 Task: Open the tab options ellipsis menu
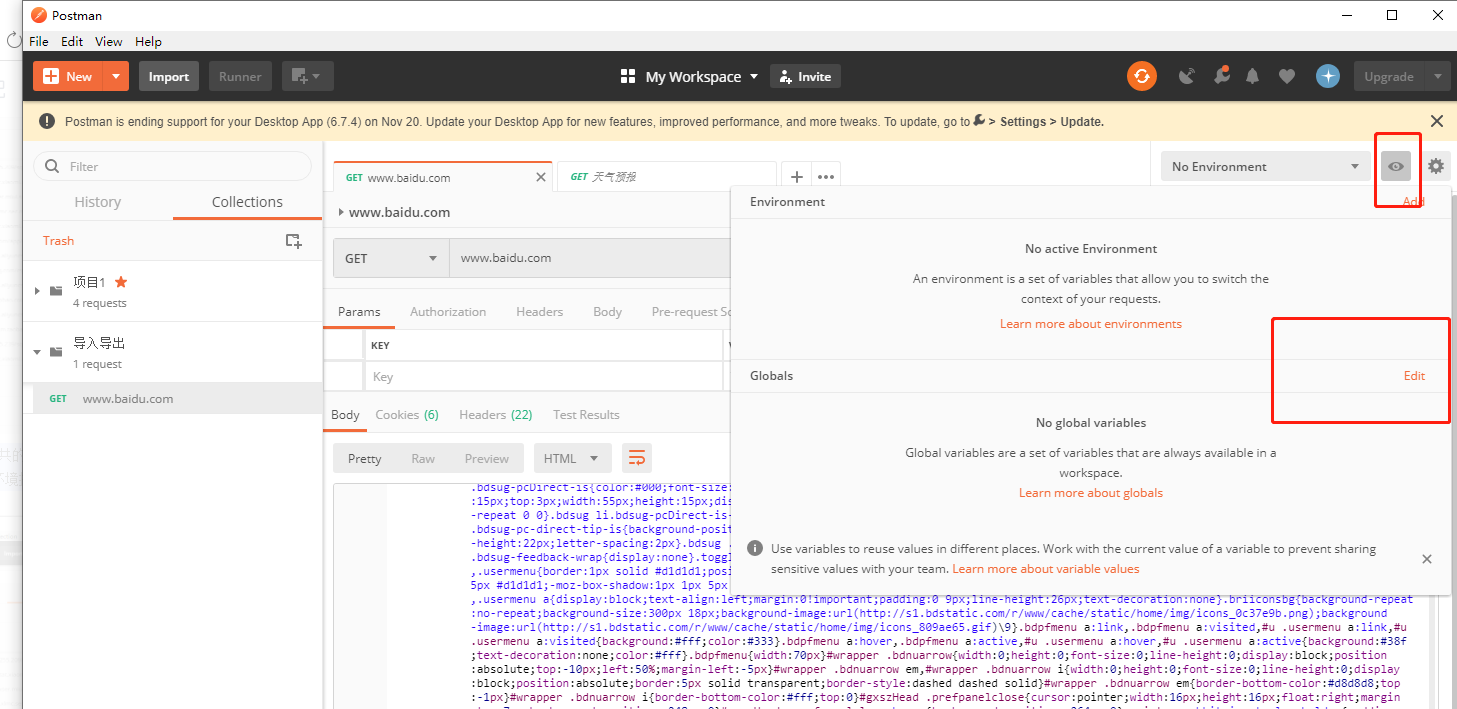825,177
